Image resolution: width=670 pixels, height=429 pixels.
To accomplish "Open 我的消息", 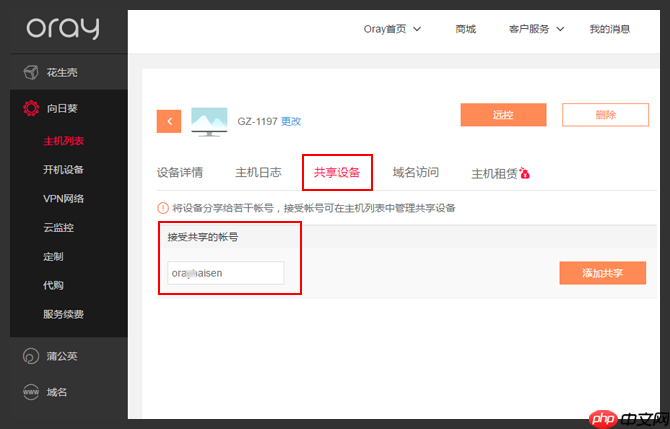I will coord(610,29).
